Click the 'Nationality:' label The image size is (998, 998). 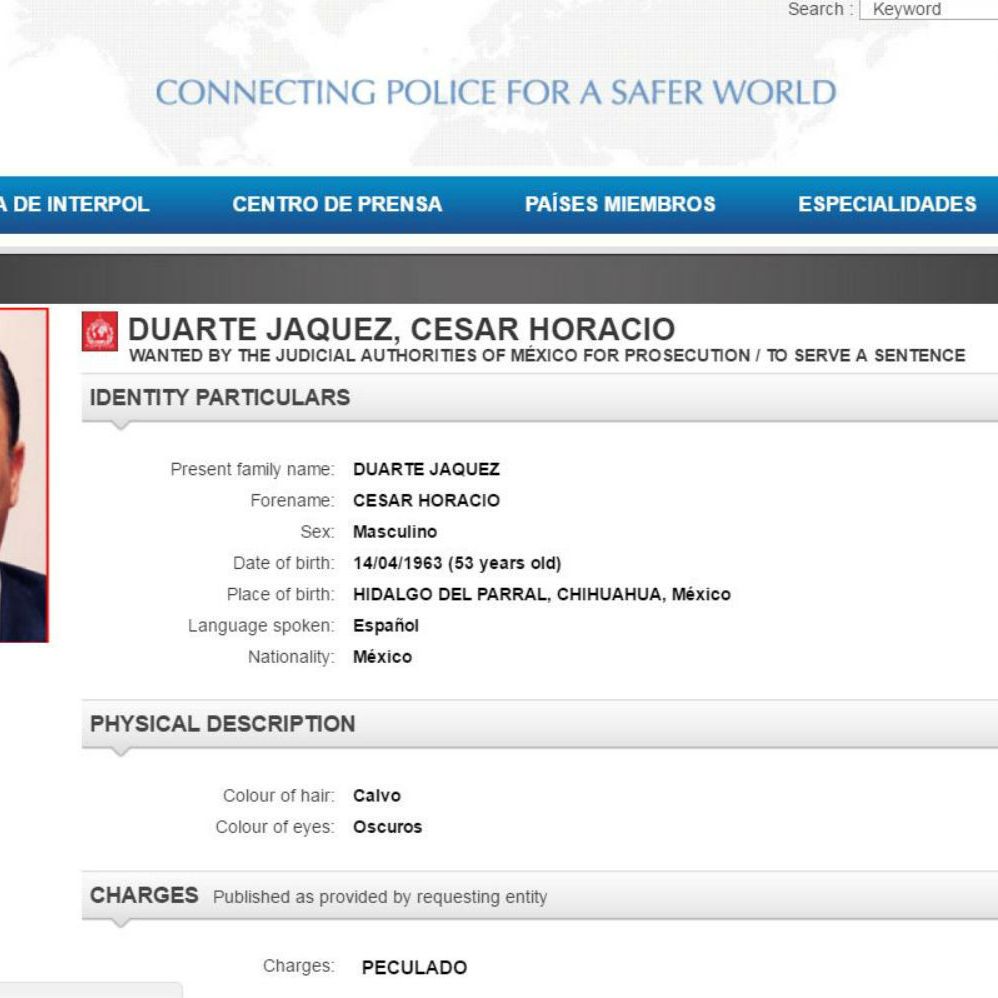(291, 657)
